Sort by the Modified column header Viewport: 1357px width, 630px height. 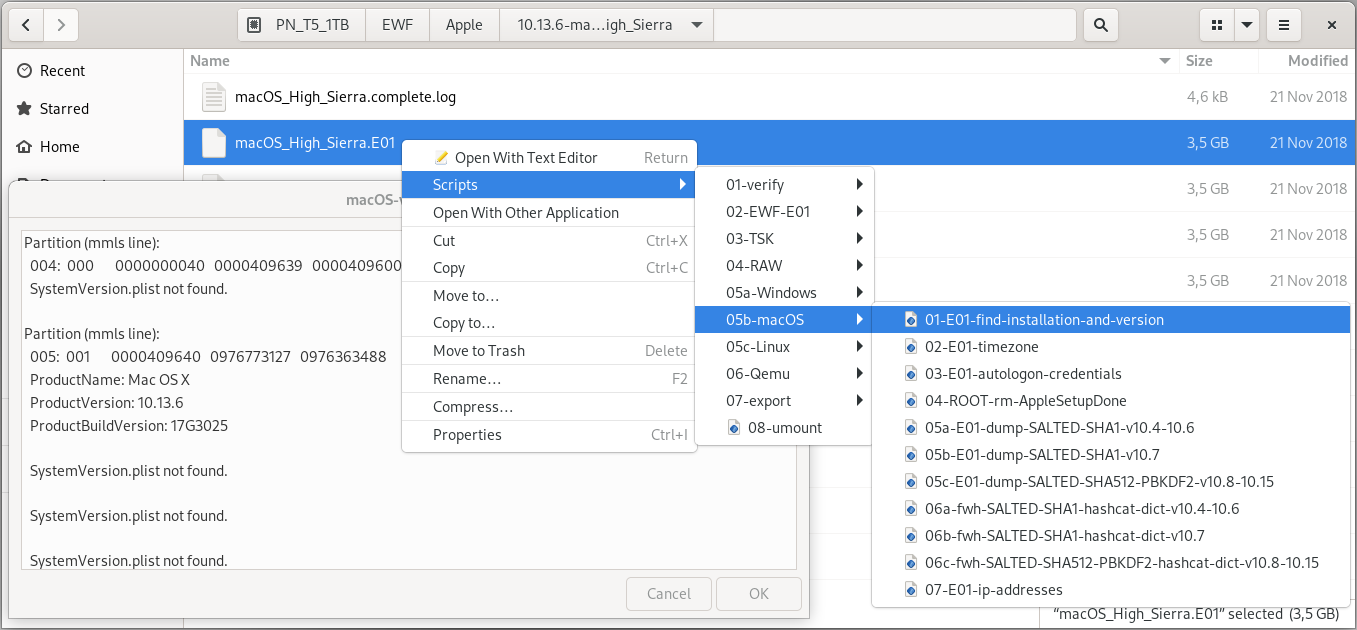tap(1317, 61)
